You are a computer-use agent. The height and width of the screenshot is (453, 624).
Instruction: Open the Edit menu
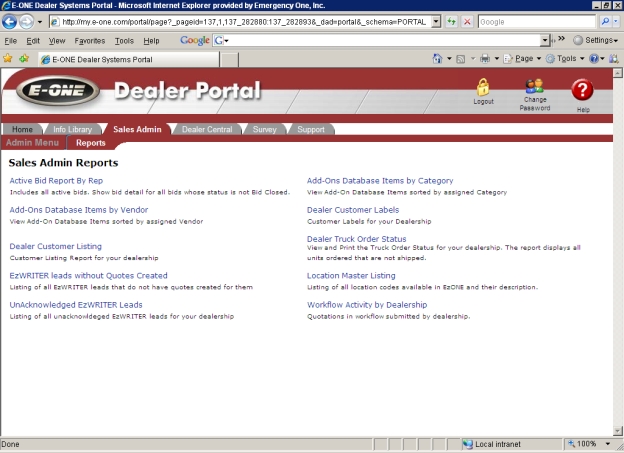[x=33, y=41]
